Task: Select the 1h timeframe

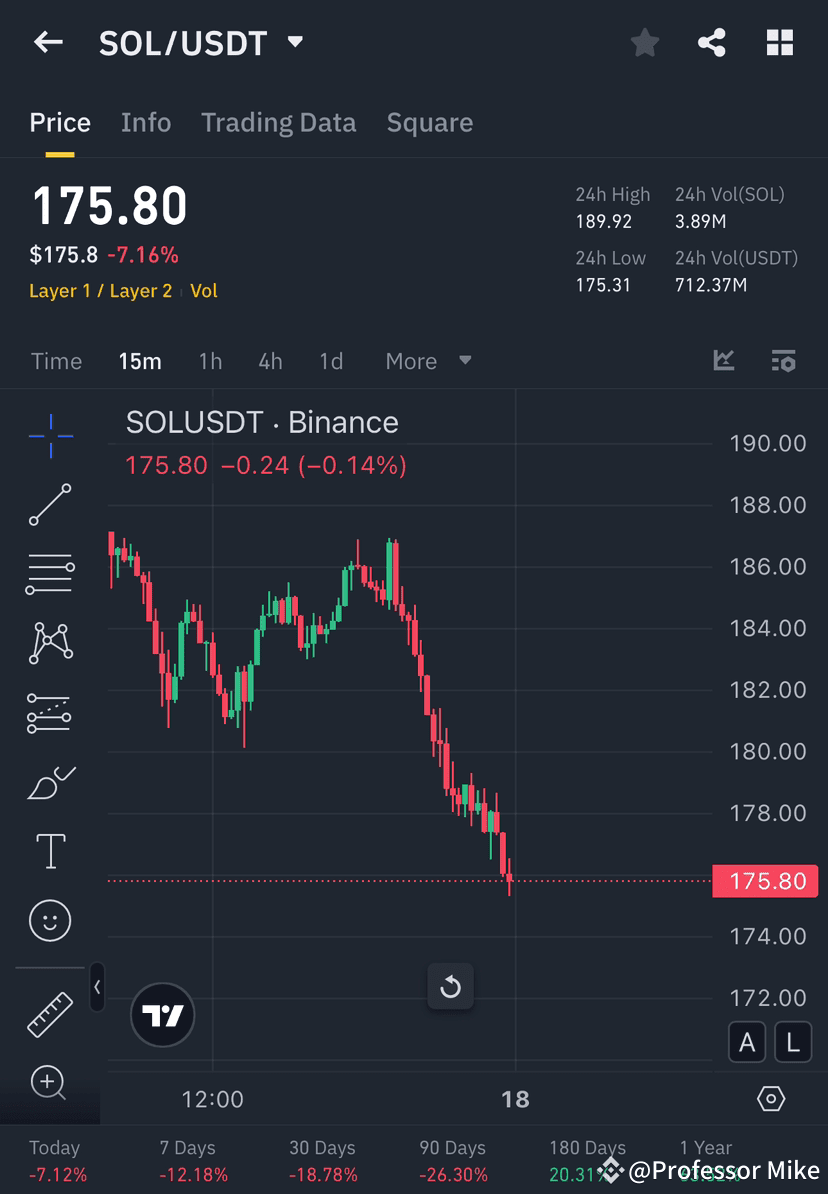Action: (x=210, y=361)
